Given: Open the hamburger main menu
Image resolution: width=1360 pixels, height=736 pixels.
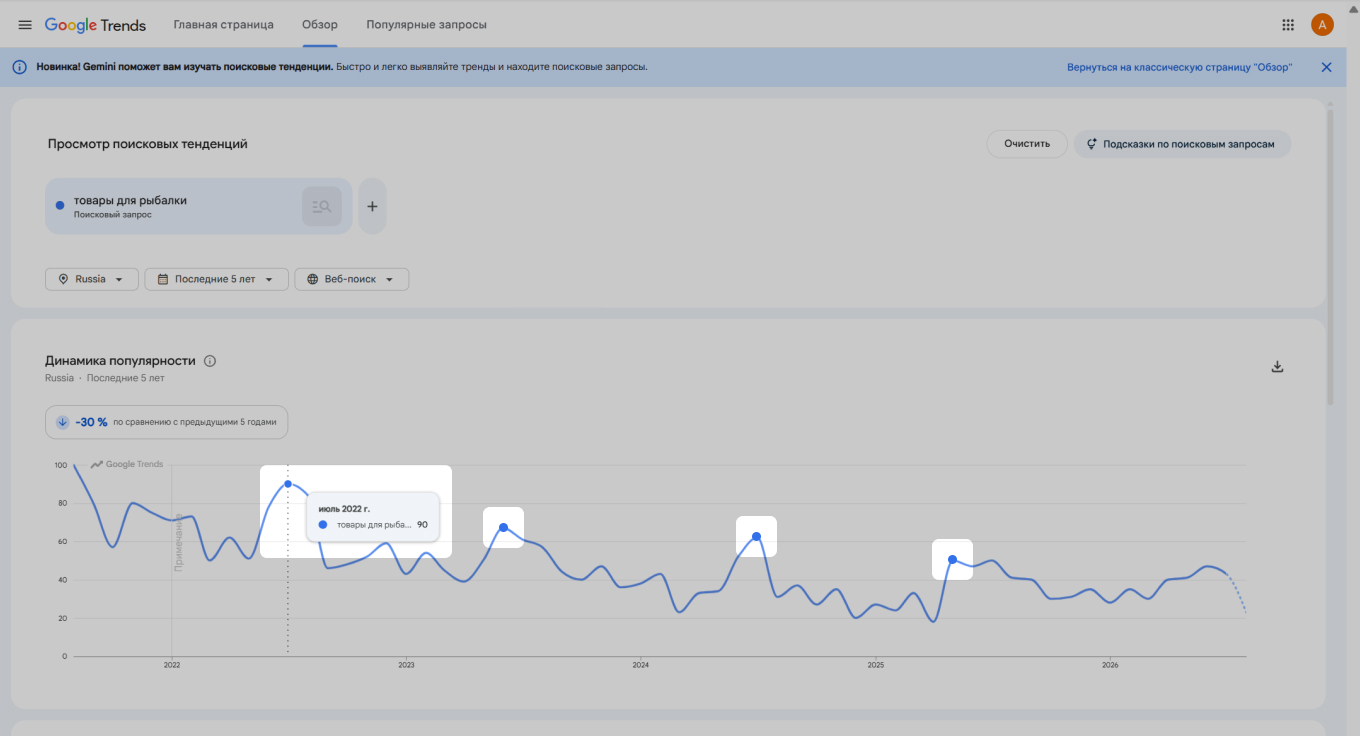Looking at the screenshot, I should tap(25, 25).
